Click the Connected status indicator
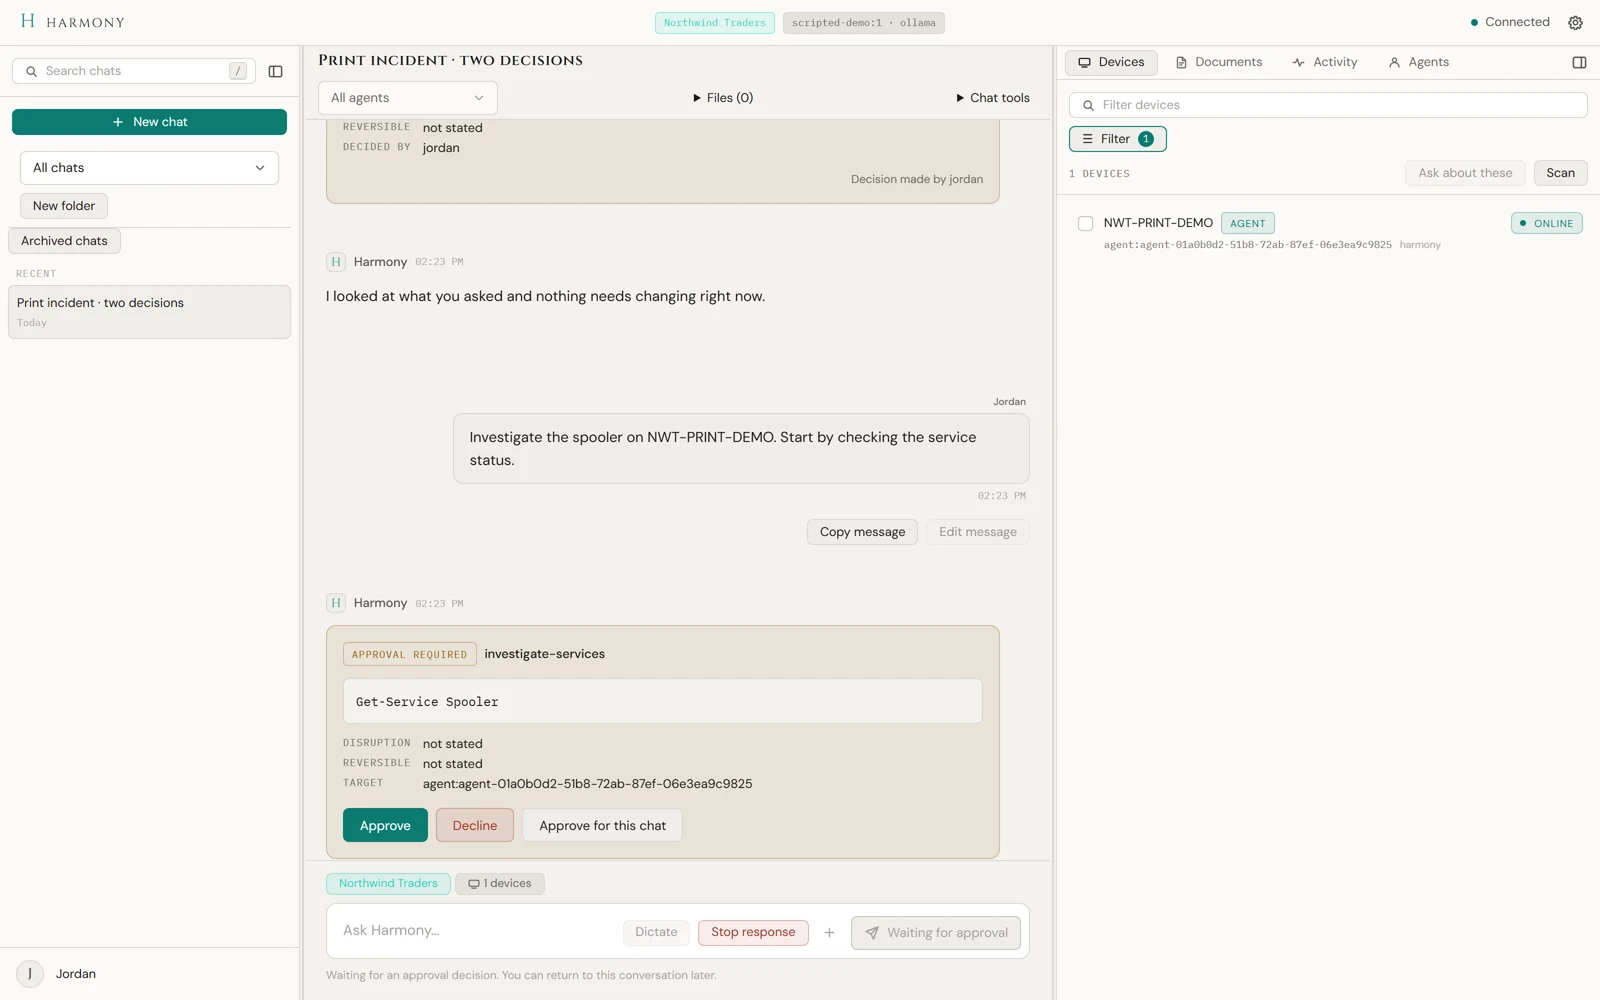Image resolution: width=1600 pixels, height=1000 pixels. pyautogui.click(x=1510, y=22)
